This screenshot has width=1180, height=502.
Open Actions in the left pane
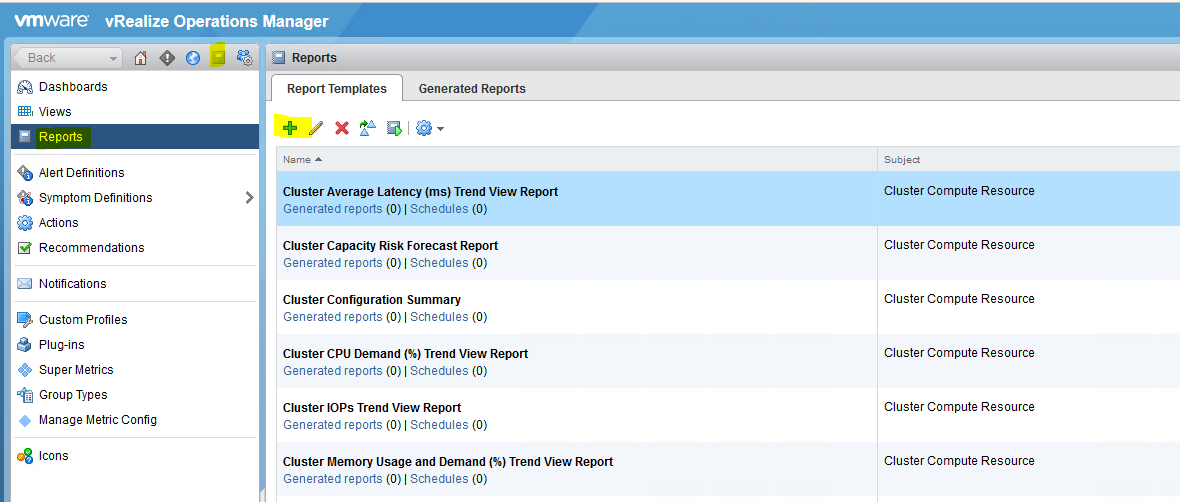pyautogui.click(x=59, y=223)
